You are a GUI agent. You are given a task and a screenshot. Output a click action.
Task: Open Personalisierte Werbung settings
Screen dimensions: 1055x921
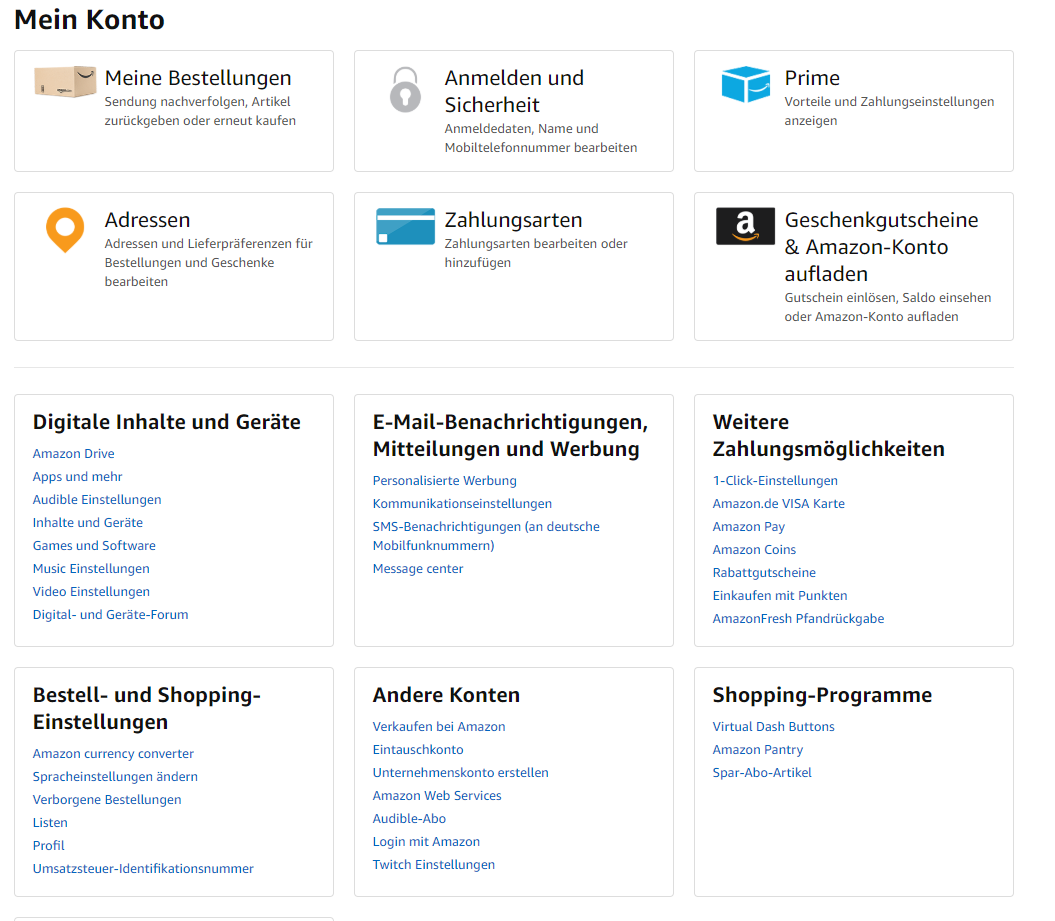[x=445, y=481]
